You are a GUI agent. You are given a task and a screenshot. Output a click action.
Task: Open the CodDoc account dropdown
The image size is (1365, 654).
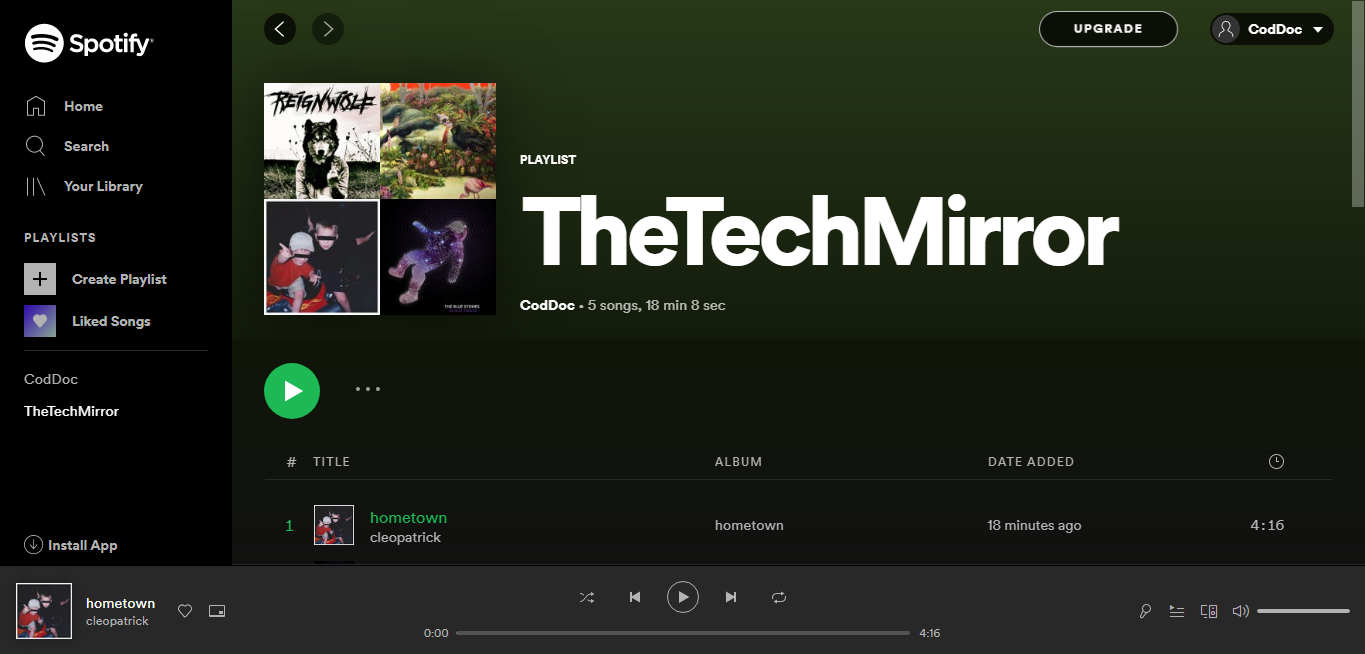pyautogui.click(x=1272, y=29)
